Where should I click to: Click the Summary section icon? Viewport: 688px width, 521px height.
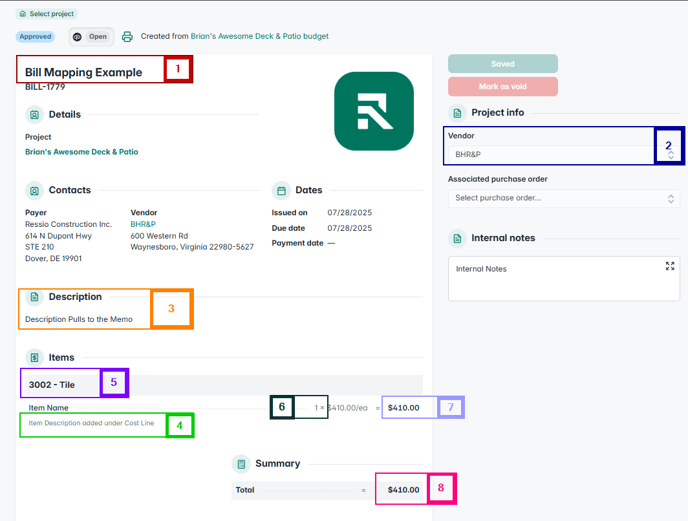pos(241,464)
